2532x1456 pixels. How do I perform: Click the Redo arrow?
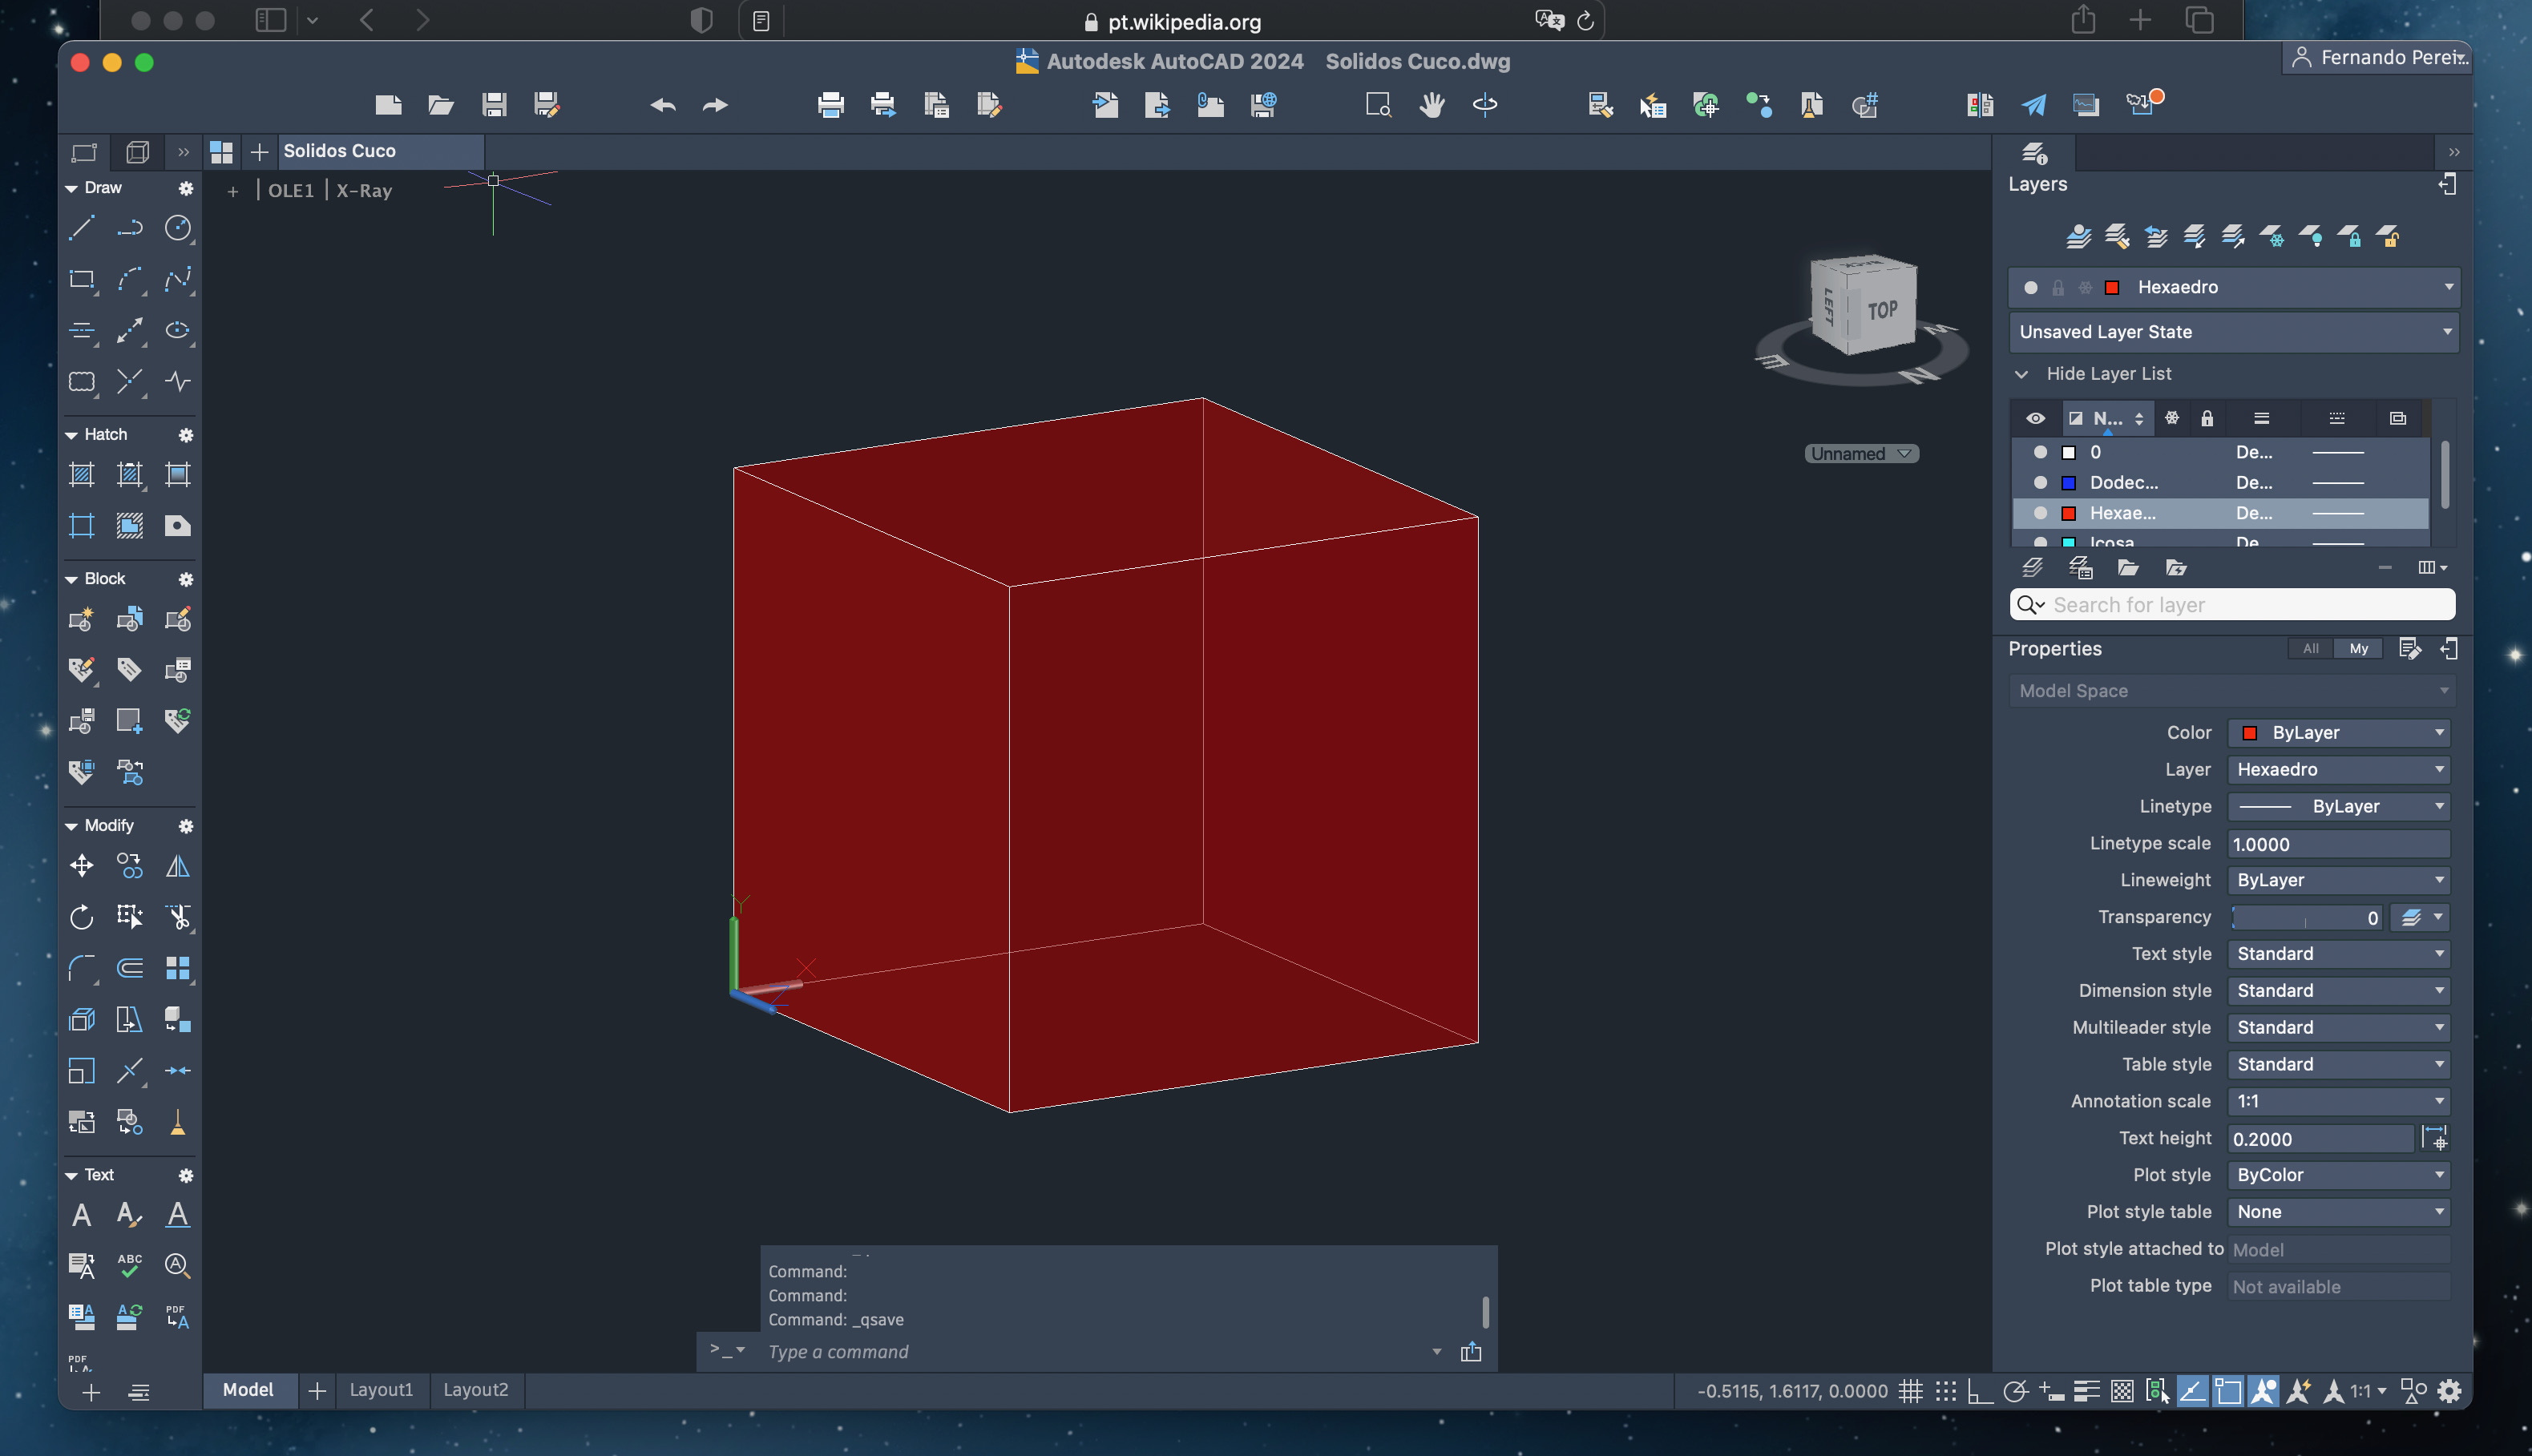(x=715, y=104)
